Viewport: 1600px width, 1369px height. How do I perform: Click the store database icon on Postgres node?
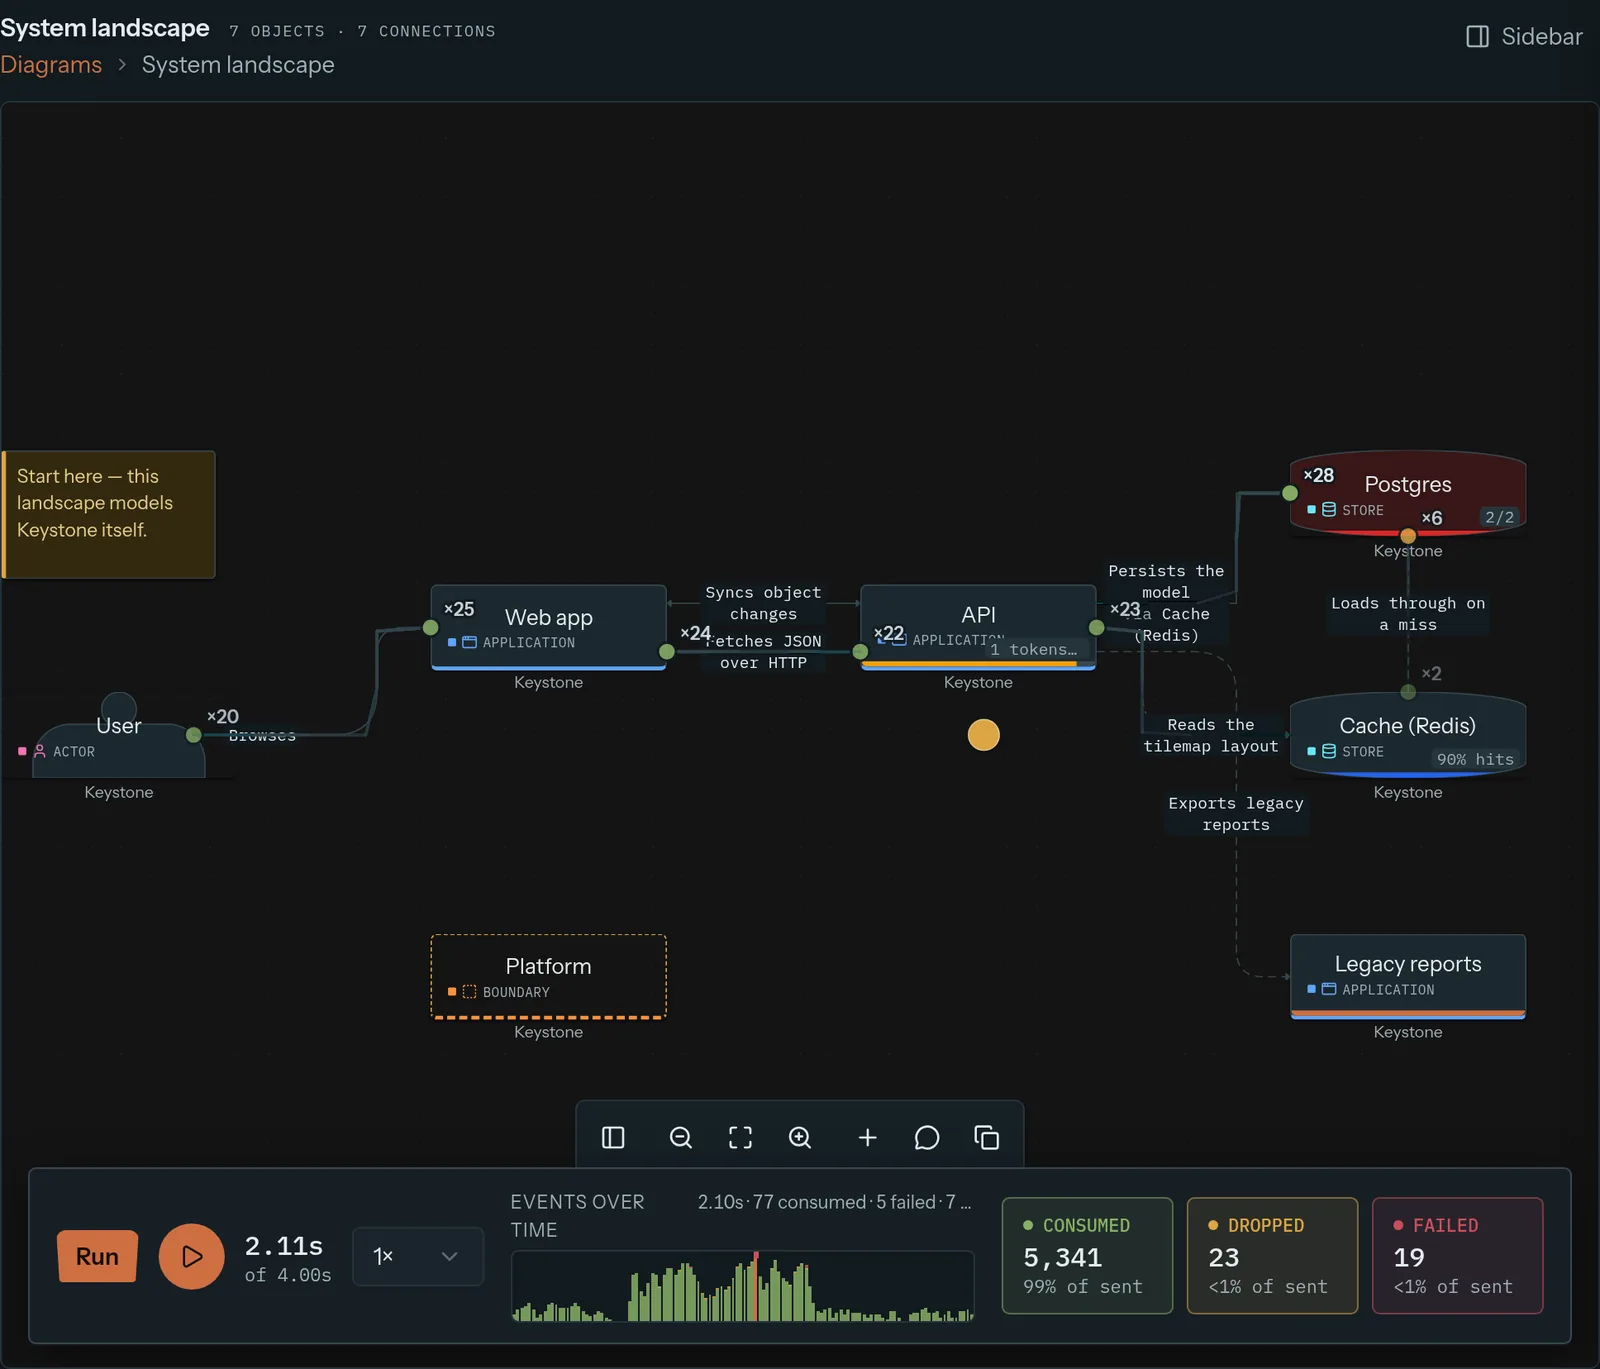[x=1329, y=510]
